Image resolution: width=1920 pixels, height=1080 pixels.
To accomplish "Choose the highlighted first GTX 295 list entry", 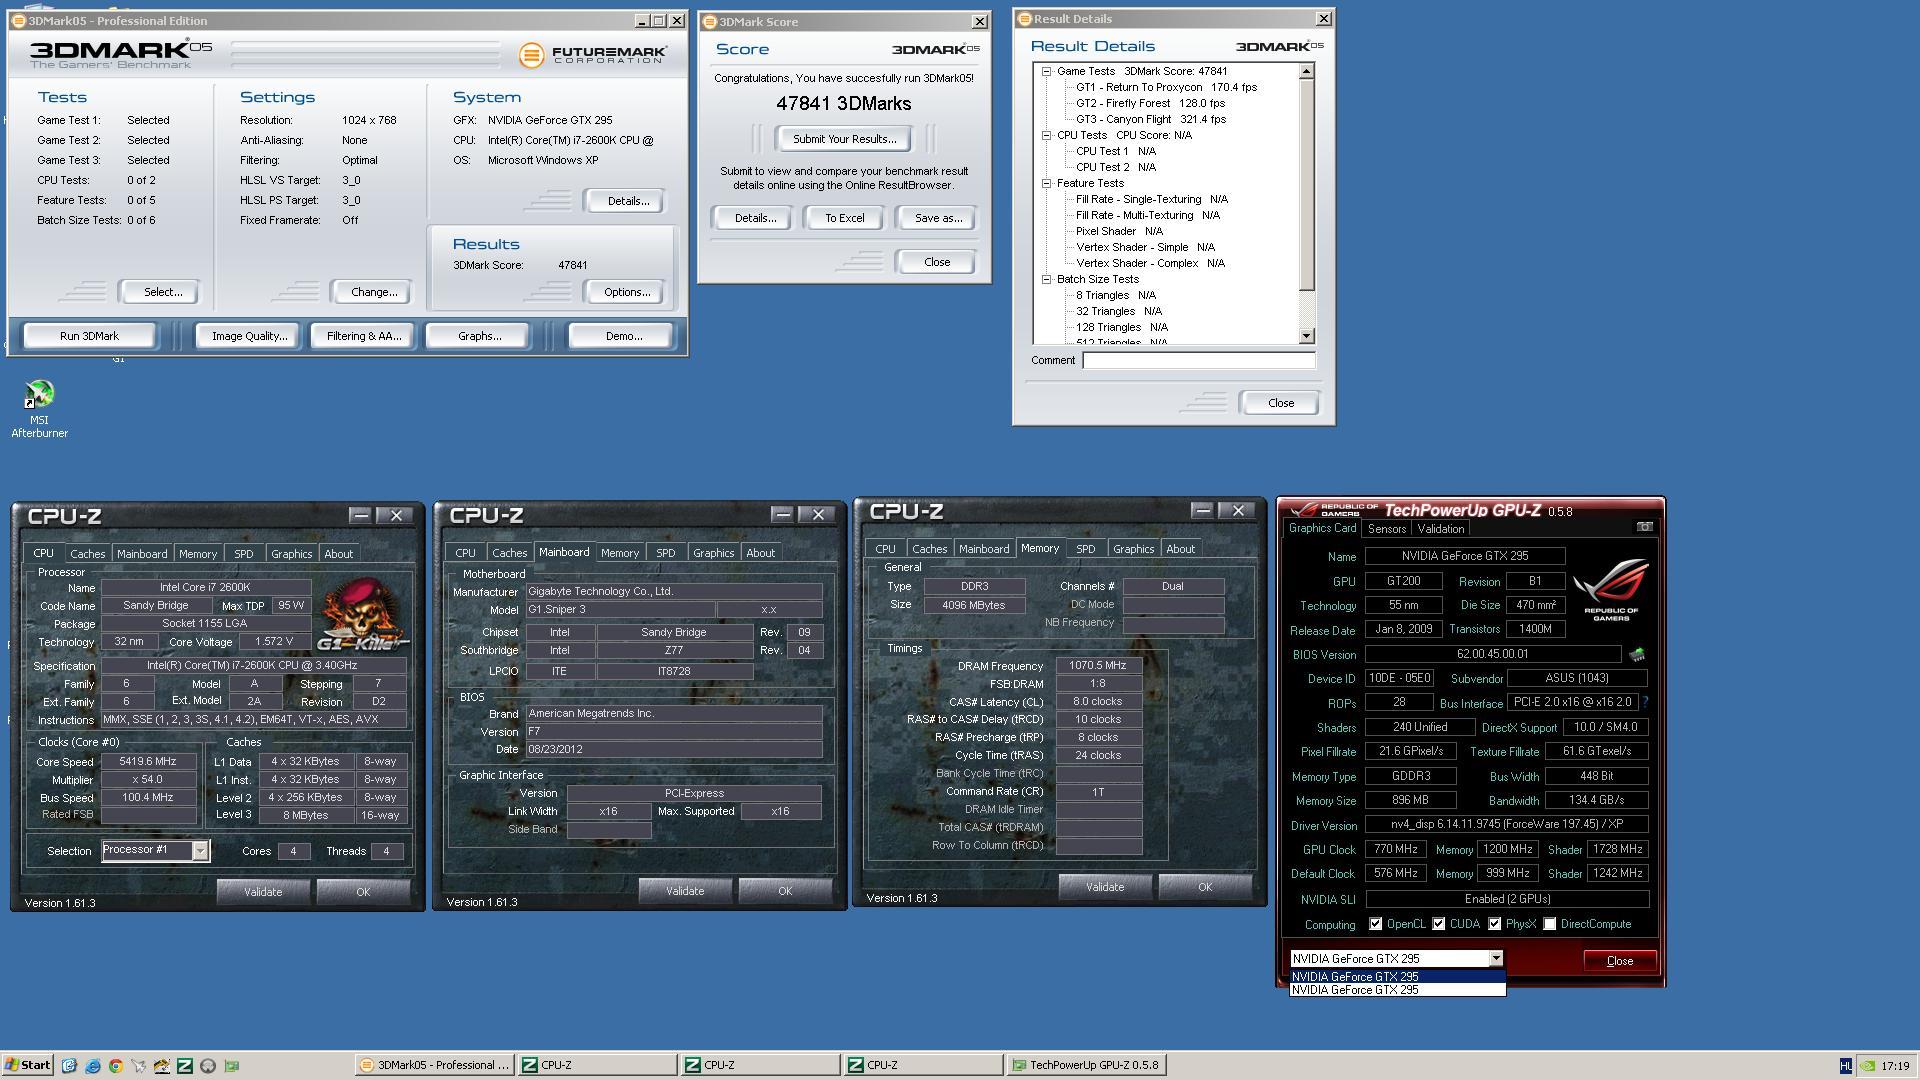I will click(x=1397, y=977).
